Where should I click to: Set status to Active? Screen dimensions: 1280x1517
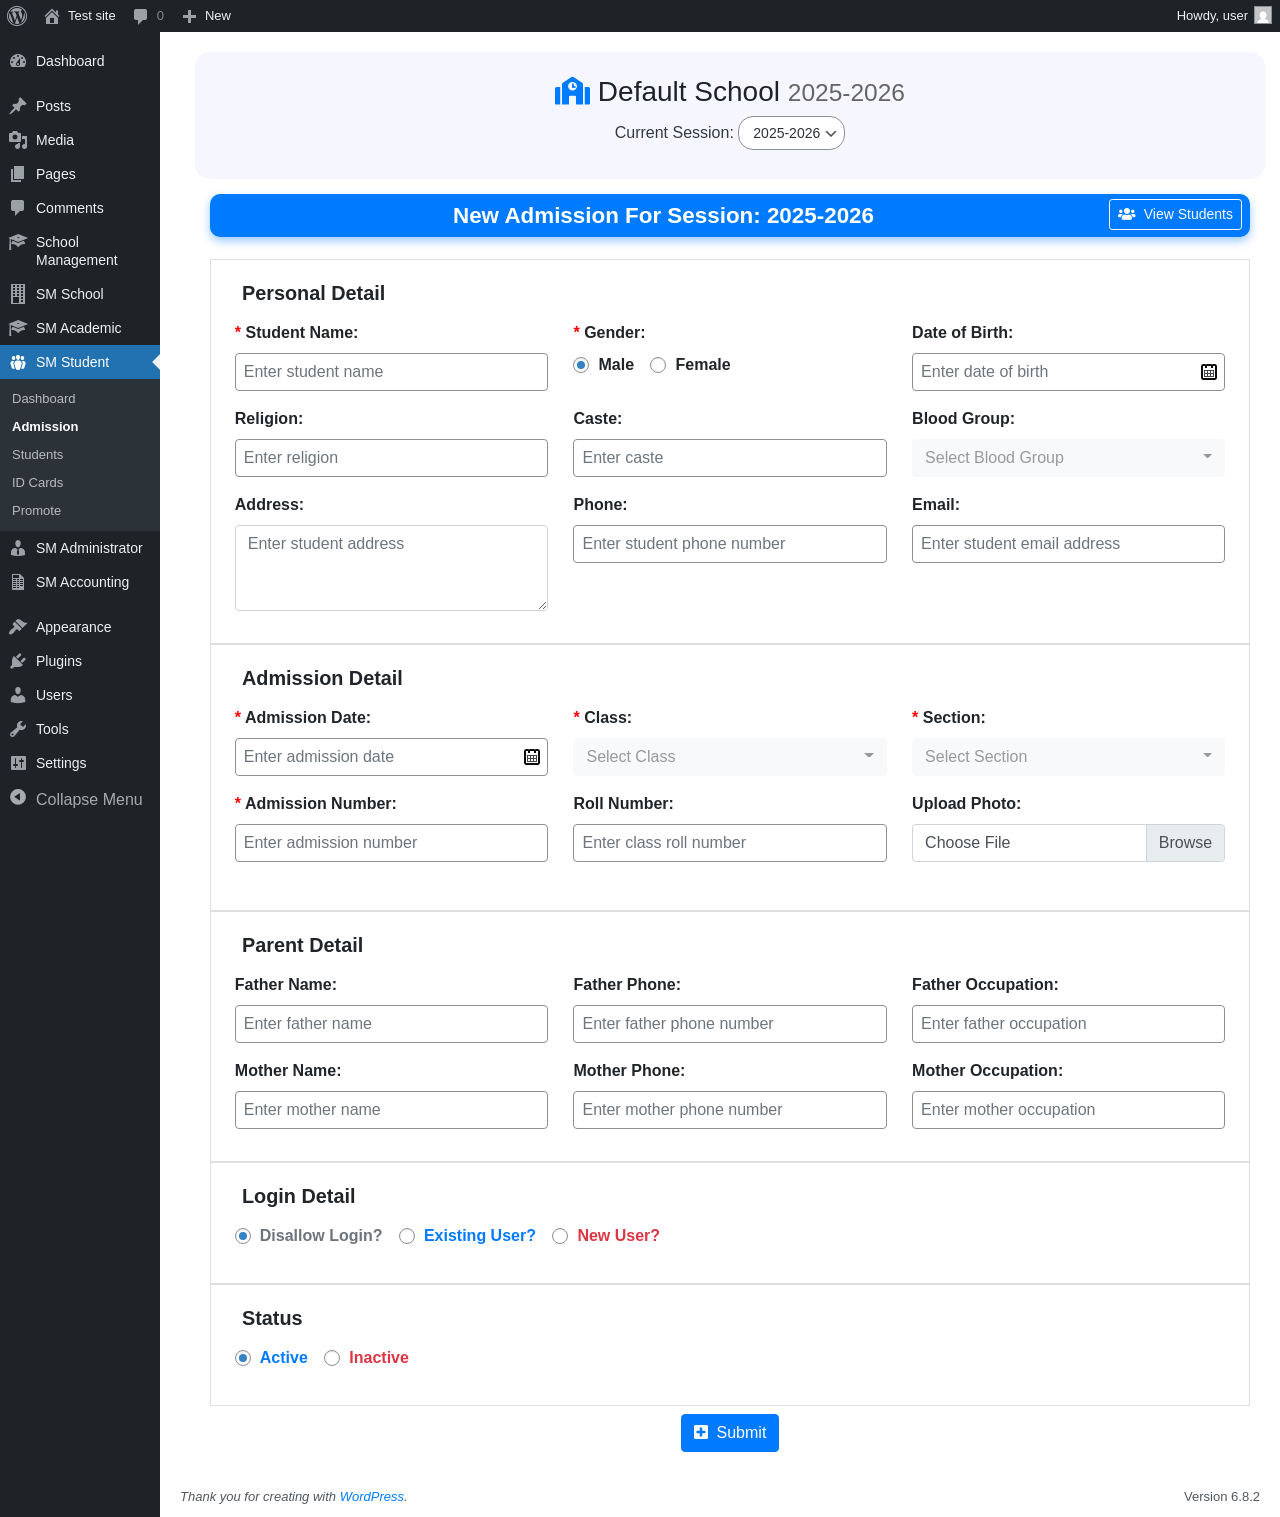pos(243,1358)
